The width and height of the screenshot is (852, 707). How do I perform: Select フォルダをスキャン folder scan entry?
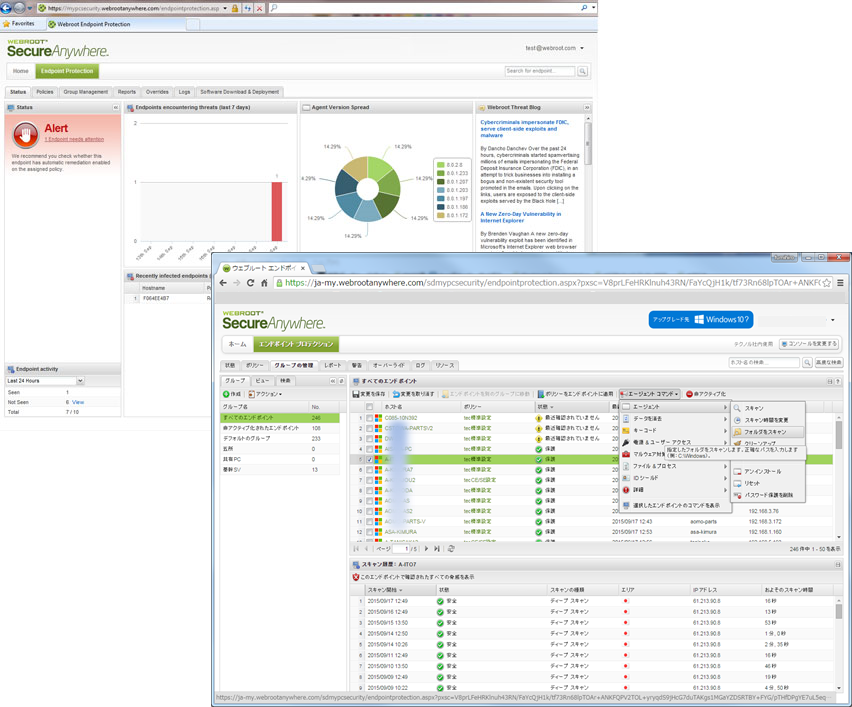(767, 432)
